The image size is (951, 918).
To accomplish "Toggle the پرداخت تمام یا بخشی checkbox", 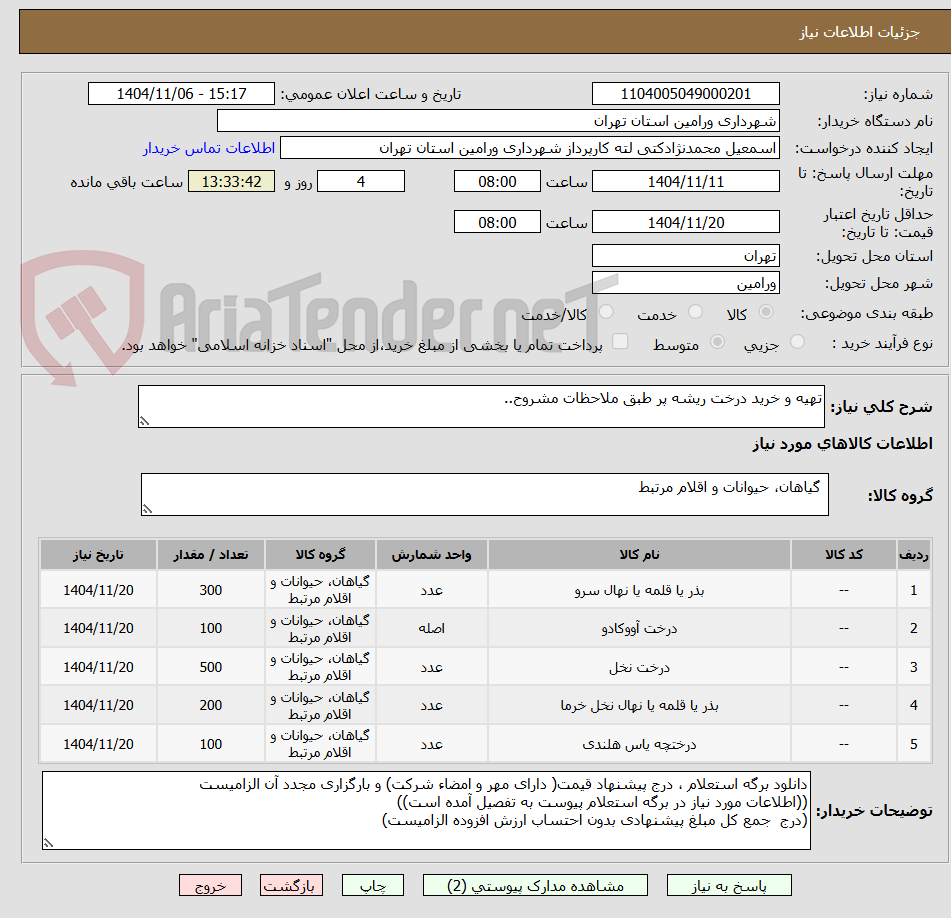I will (x=620, y=341).
